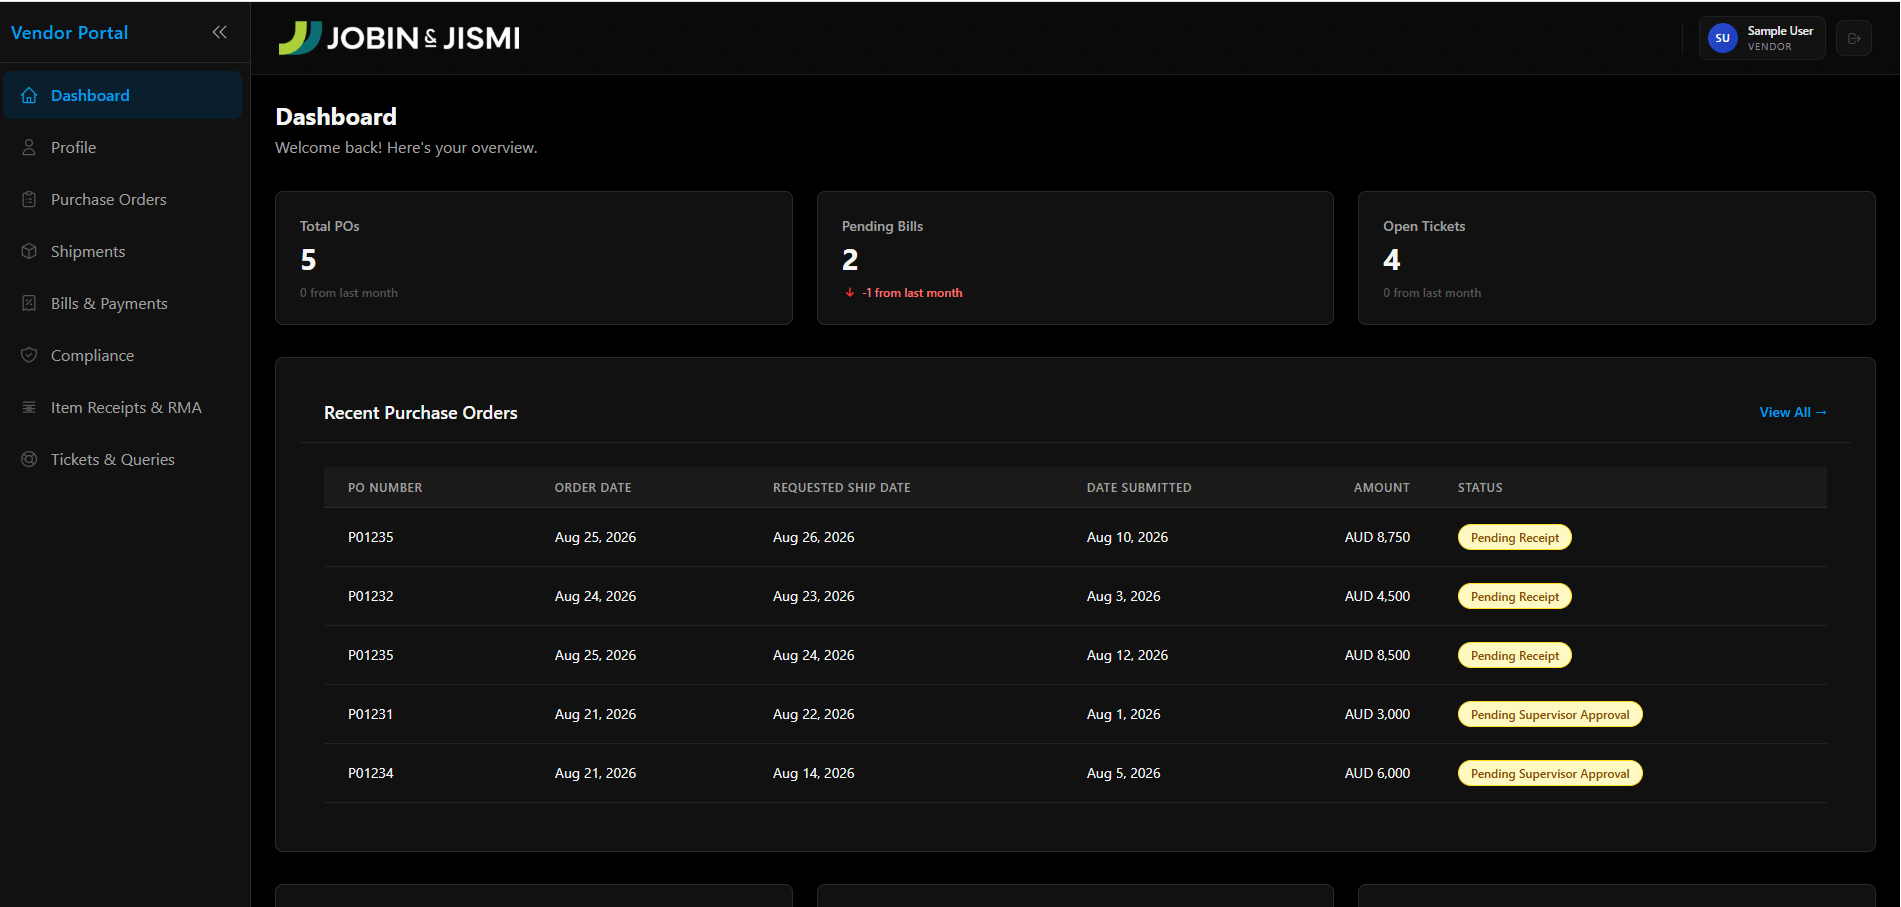
Task: Open Item Receipts & RMA
Action: [123, 407]
